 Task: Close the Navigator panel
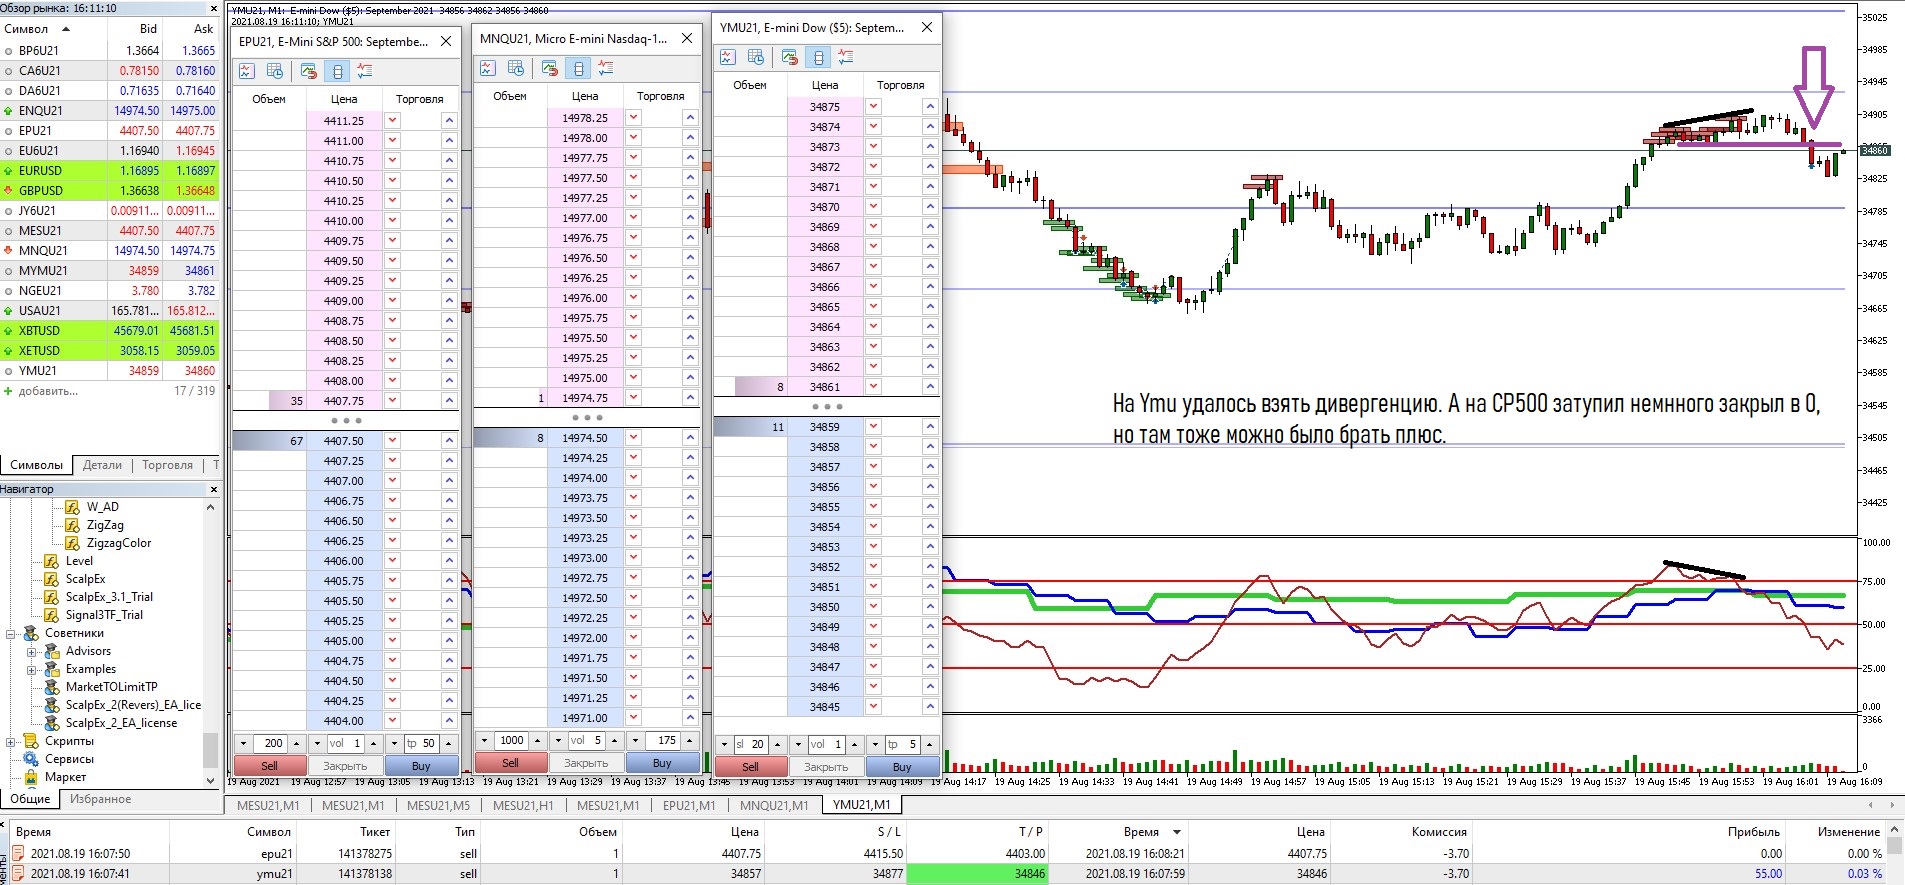213,489
